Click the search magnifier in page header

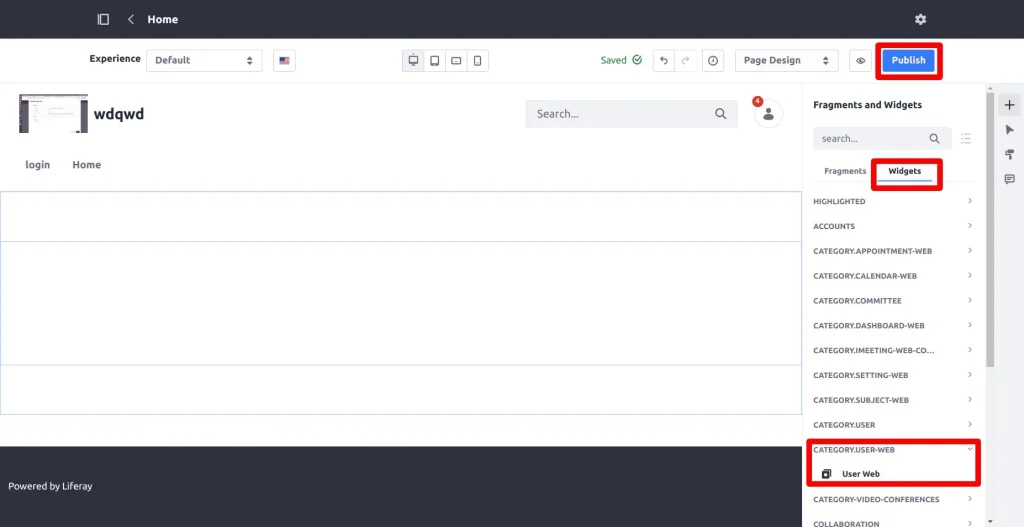pyautogui.click(x=720, y=114)
